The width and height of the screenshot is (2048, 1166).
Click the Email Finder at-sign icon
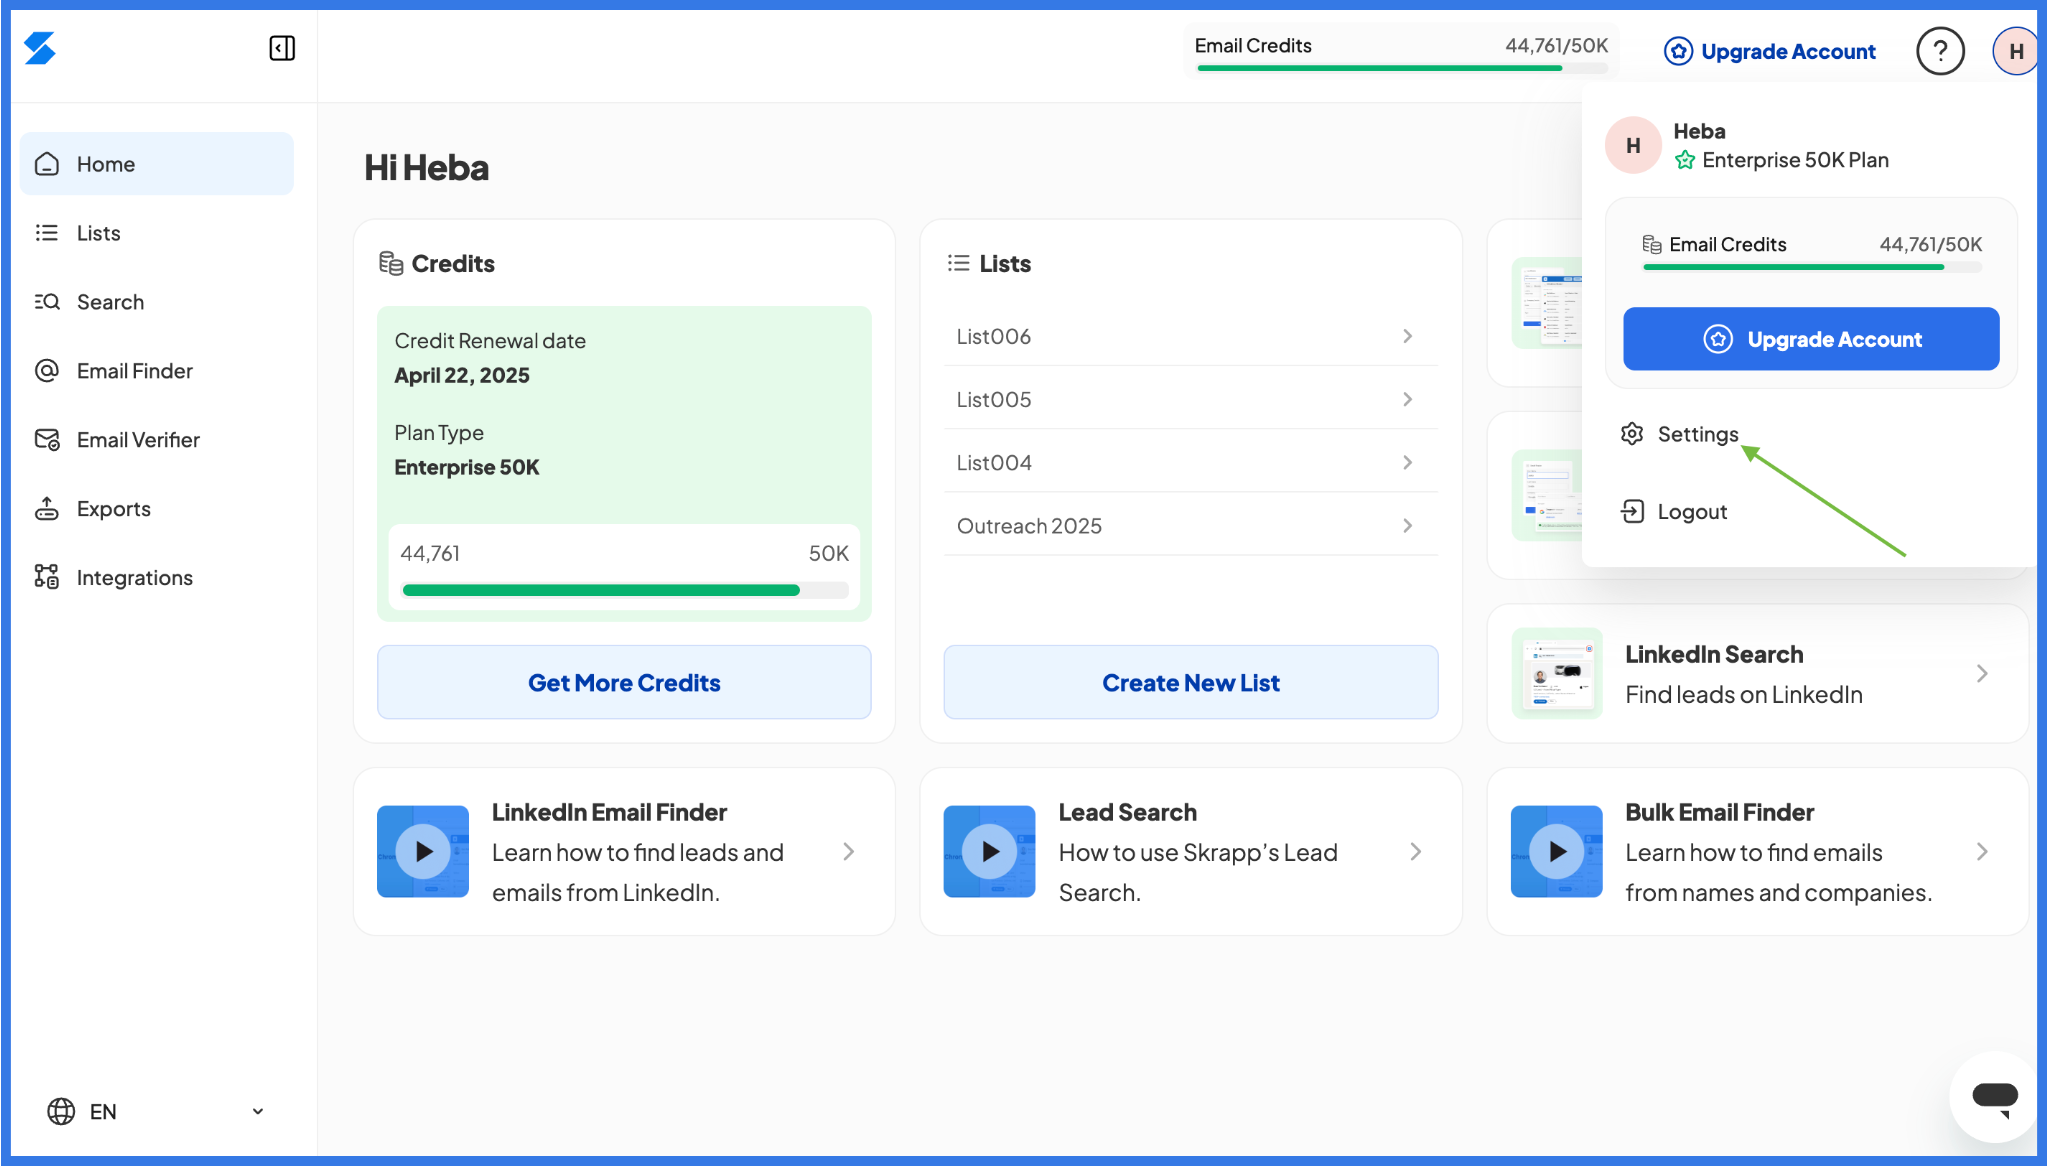click(47, 371)
